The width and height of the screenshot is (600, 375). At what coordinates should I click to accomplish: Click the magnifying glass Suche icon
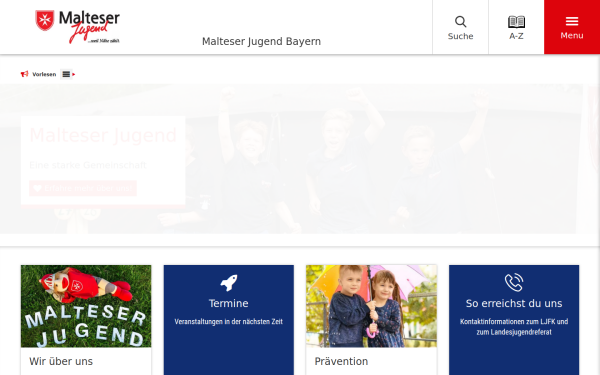coord(460,21)
